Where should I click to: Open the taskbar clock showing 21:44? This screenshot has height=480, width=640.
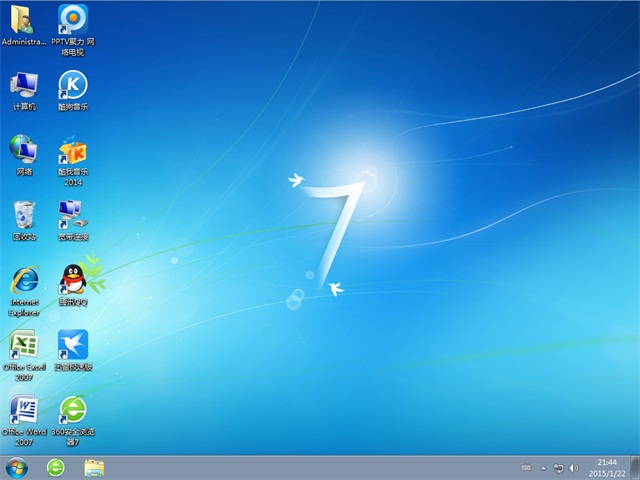[607, 467]
